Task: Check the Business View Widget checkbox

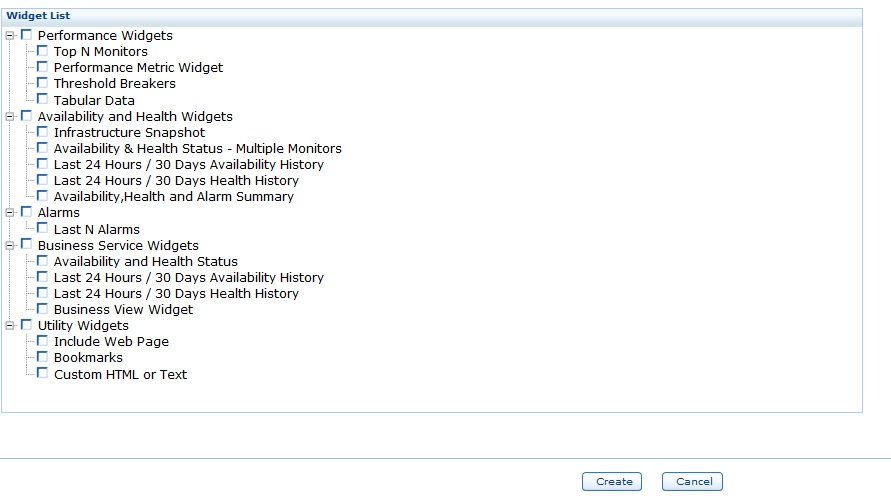Action: (42, 308)
